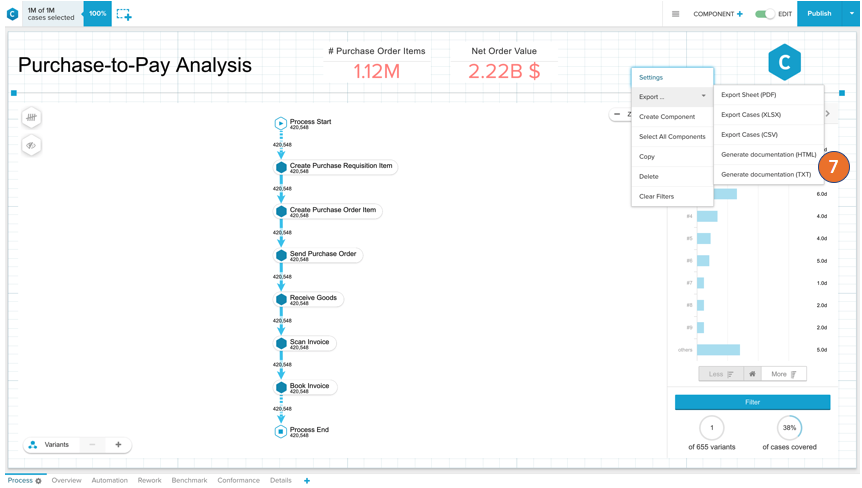Increase variants with the plus button
Image resolution: width=862 pixels, height=488 pixels.
[118, 445]
